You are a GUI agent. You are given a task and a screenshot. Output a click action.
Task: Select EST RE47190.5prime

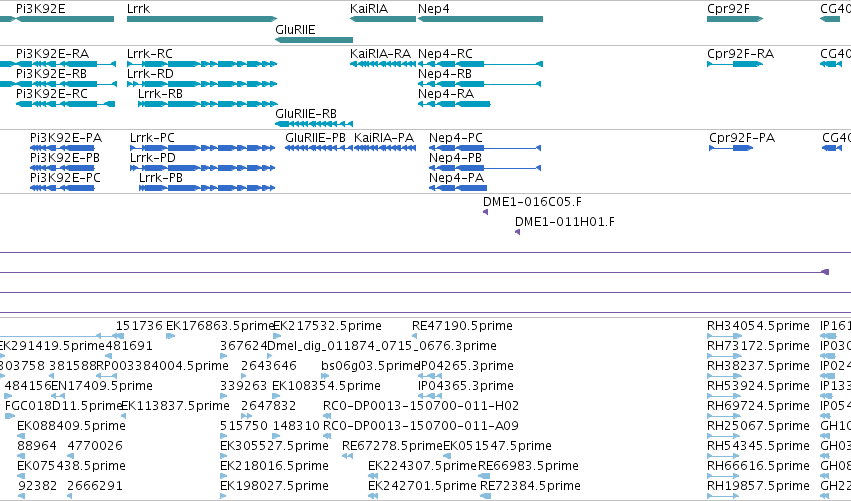tap(415, 336)
